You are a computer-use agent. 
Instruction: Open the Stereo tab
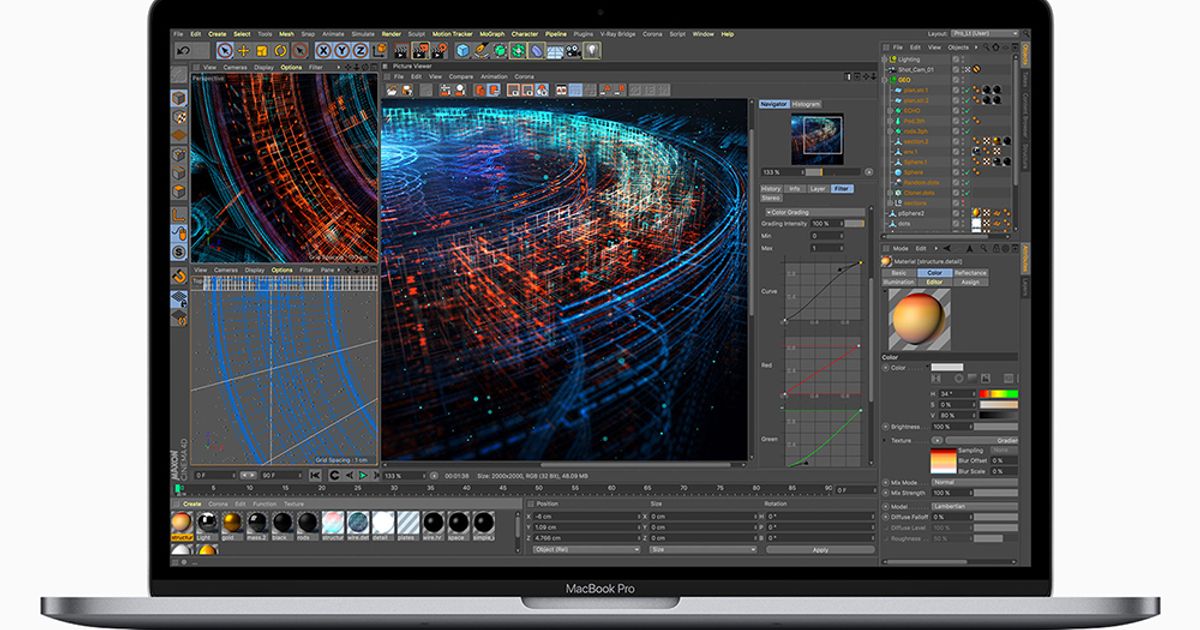point(771,198)
